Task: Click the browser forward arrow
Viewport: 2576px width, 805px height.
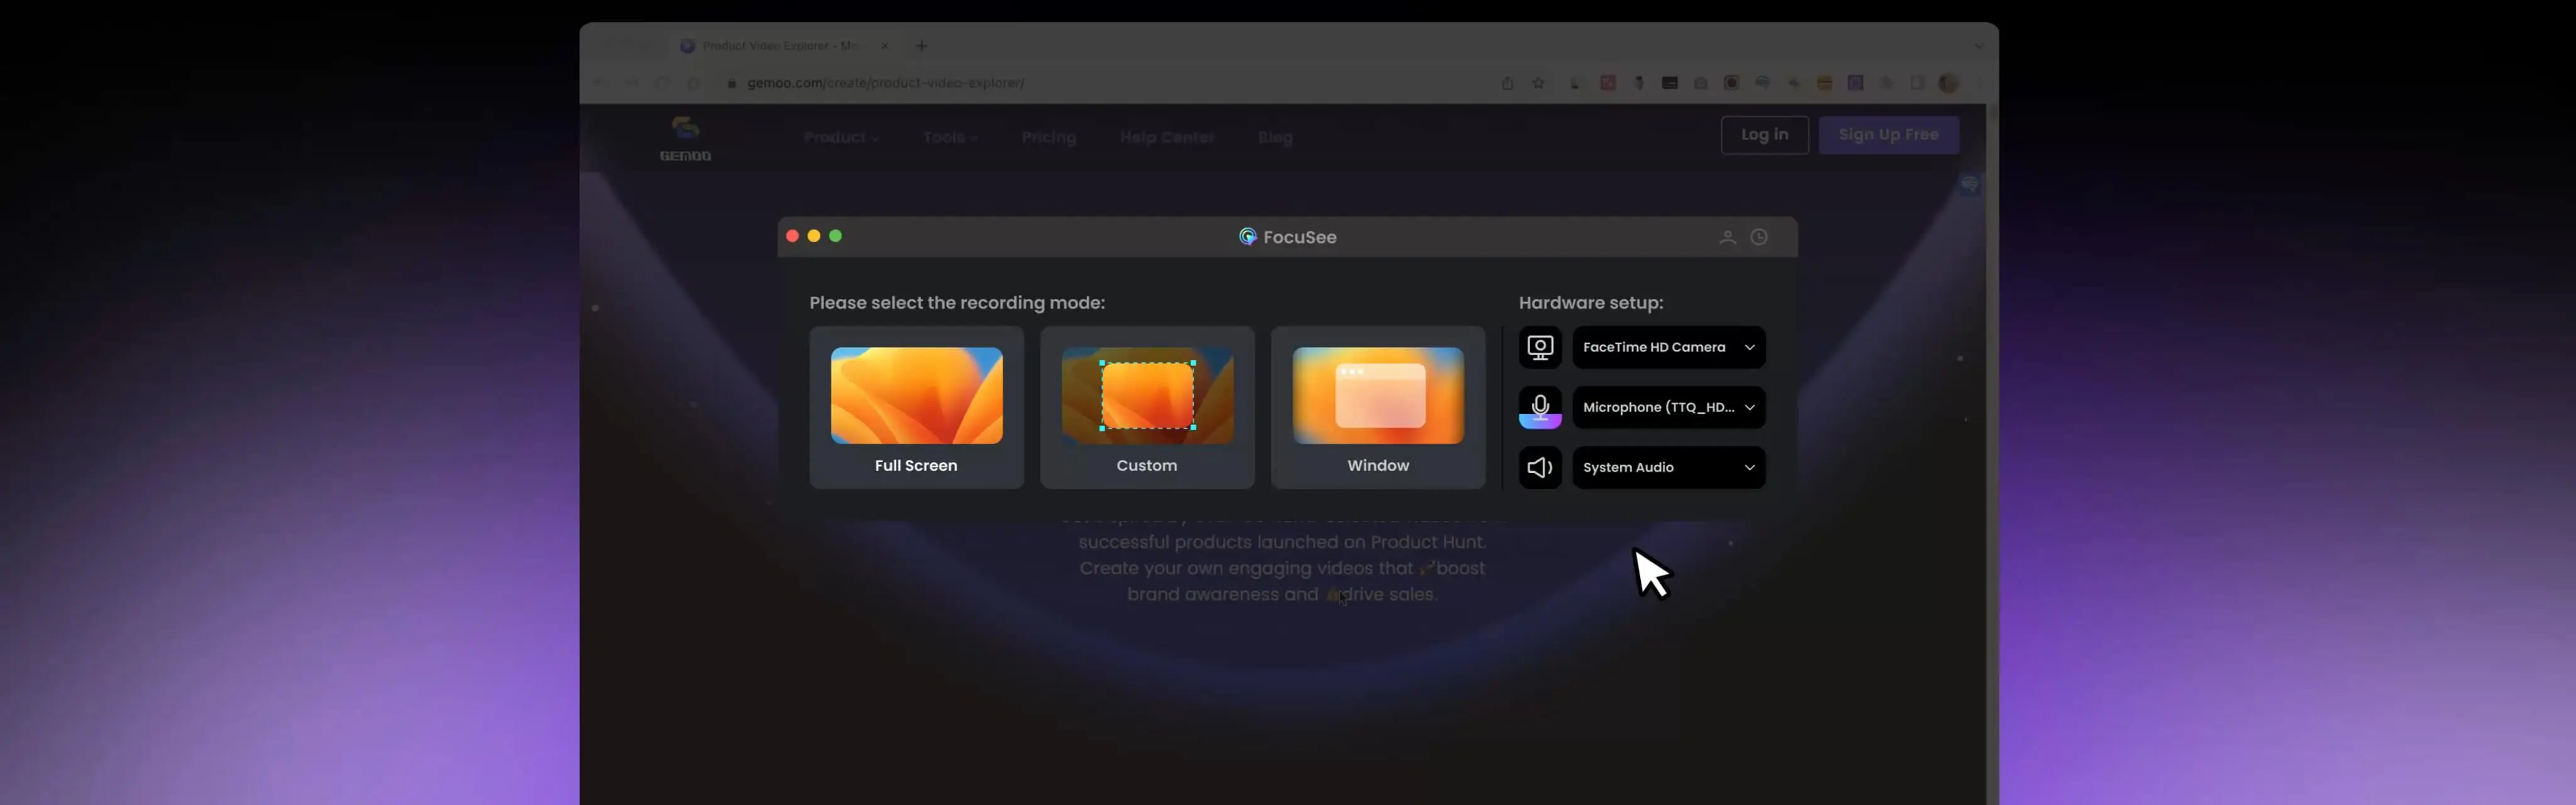Action: tap(632, 83)
